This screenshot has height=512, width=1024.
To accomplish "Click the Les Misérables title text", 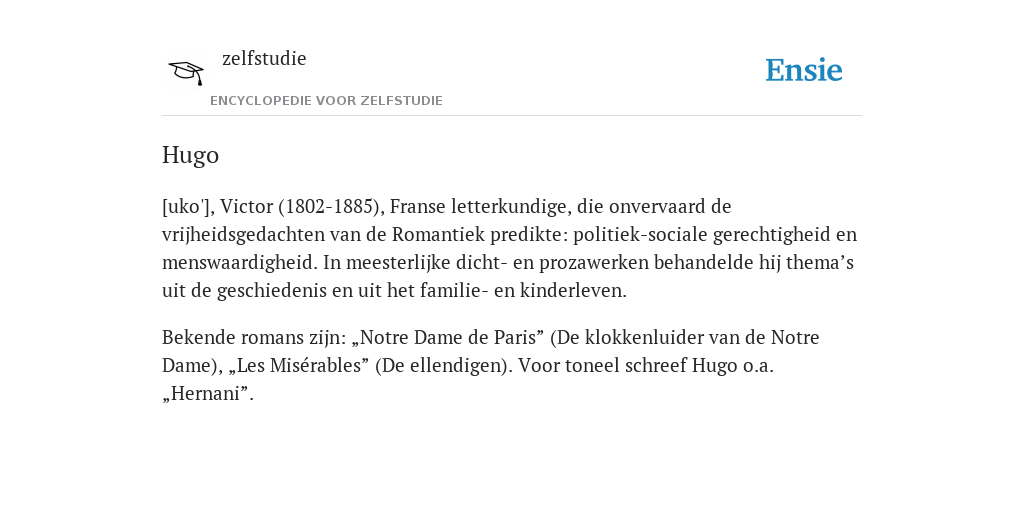I will coord(298,366).
